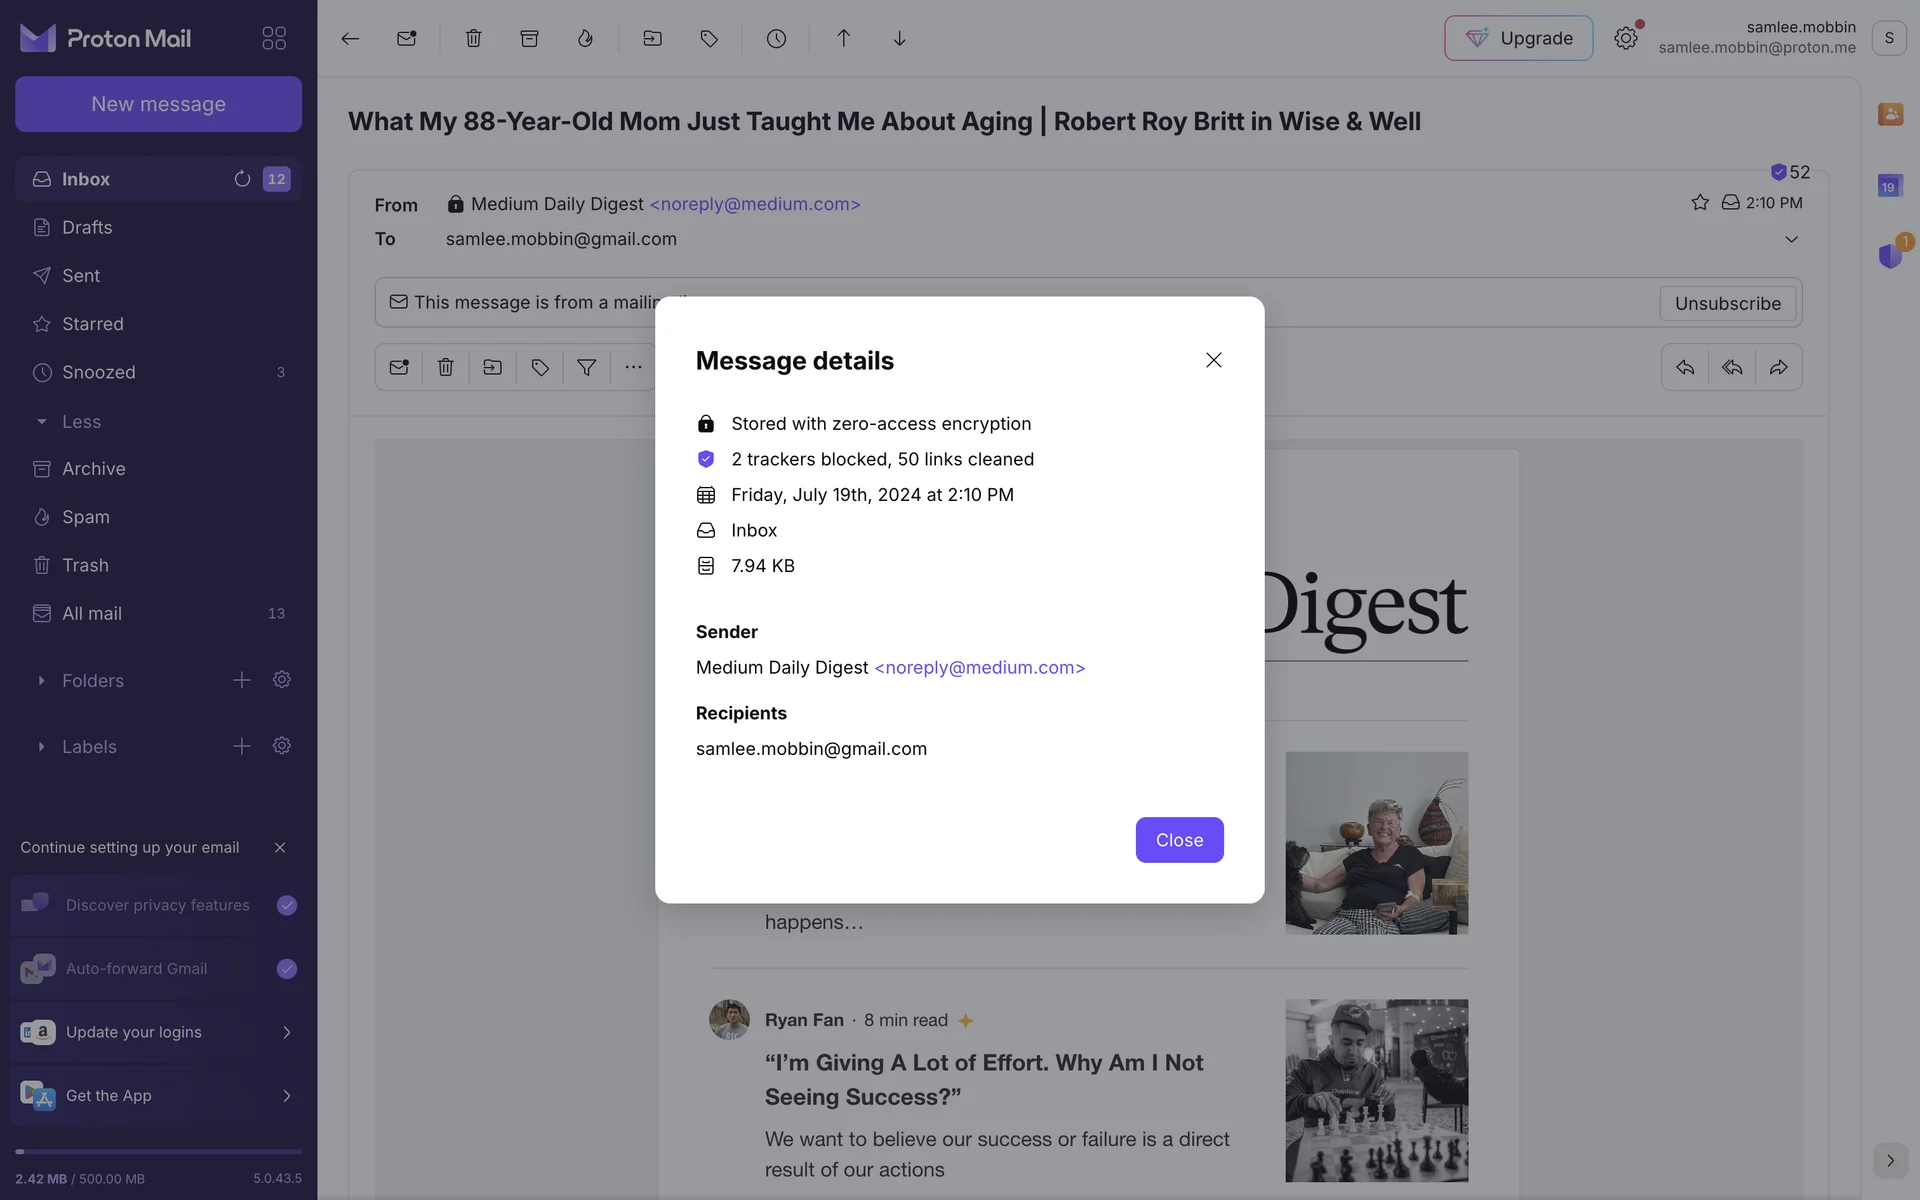The height and width of the screenshot is (1200, 1920).
Task: Click the Snooze clock icon in the toolbar
Action: click(x=776, y=38)
